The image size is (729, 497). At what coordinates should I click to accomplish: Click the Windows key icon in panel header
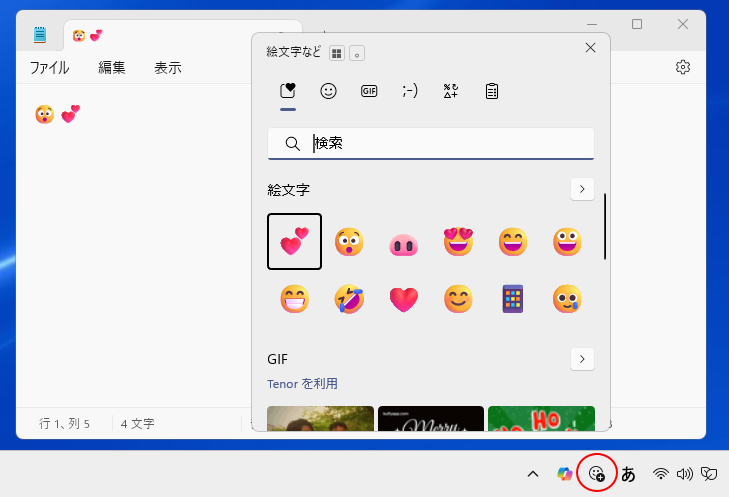coord(337,53)
